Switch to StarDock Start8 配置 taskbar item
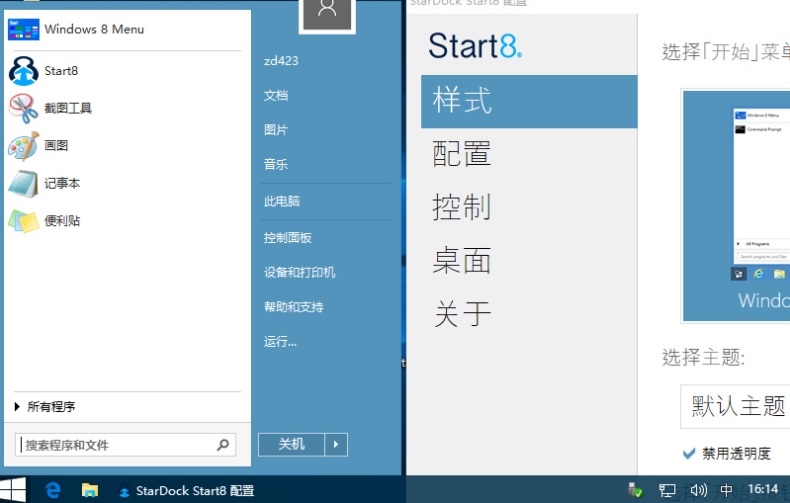The height and width of the screenshot is (503, 790). (x=186, y=490)
